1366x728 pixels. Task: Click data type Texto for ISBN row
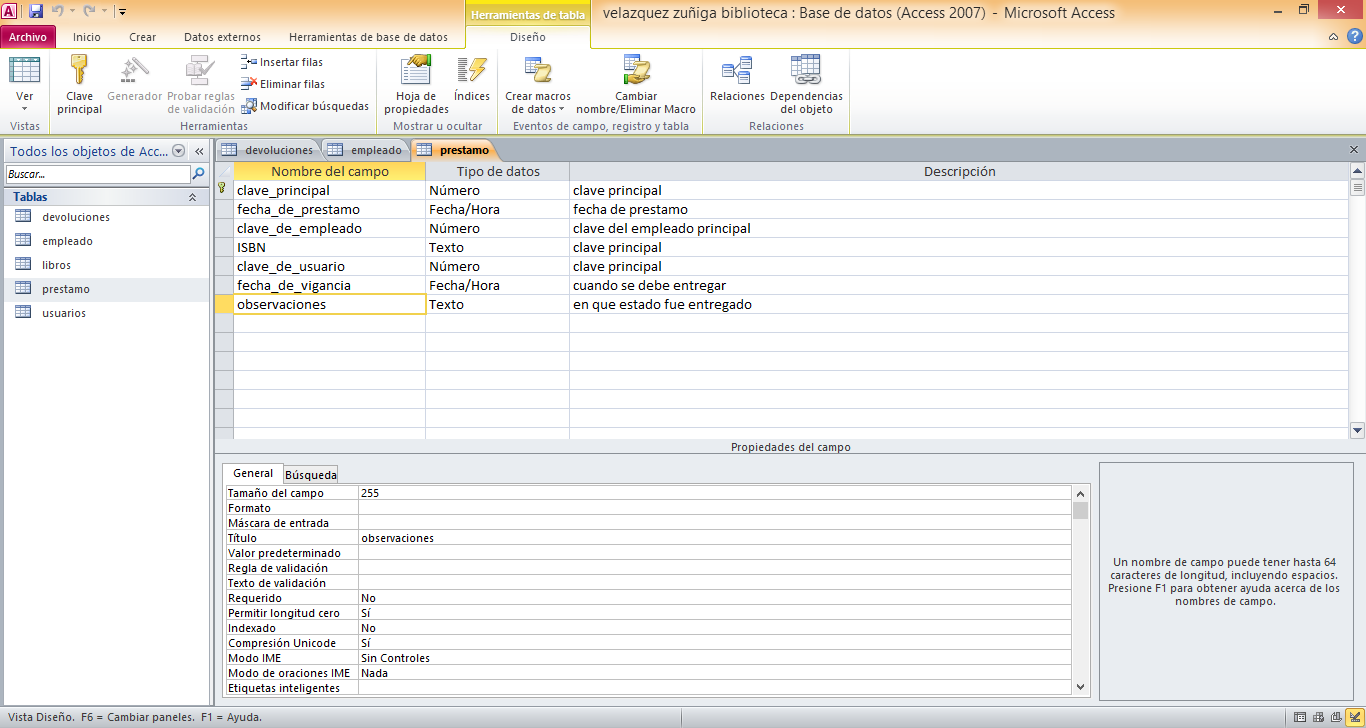click(x=497, y=247)
